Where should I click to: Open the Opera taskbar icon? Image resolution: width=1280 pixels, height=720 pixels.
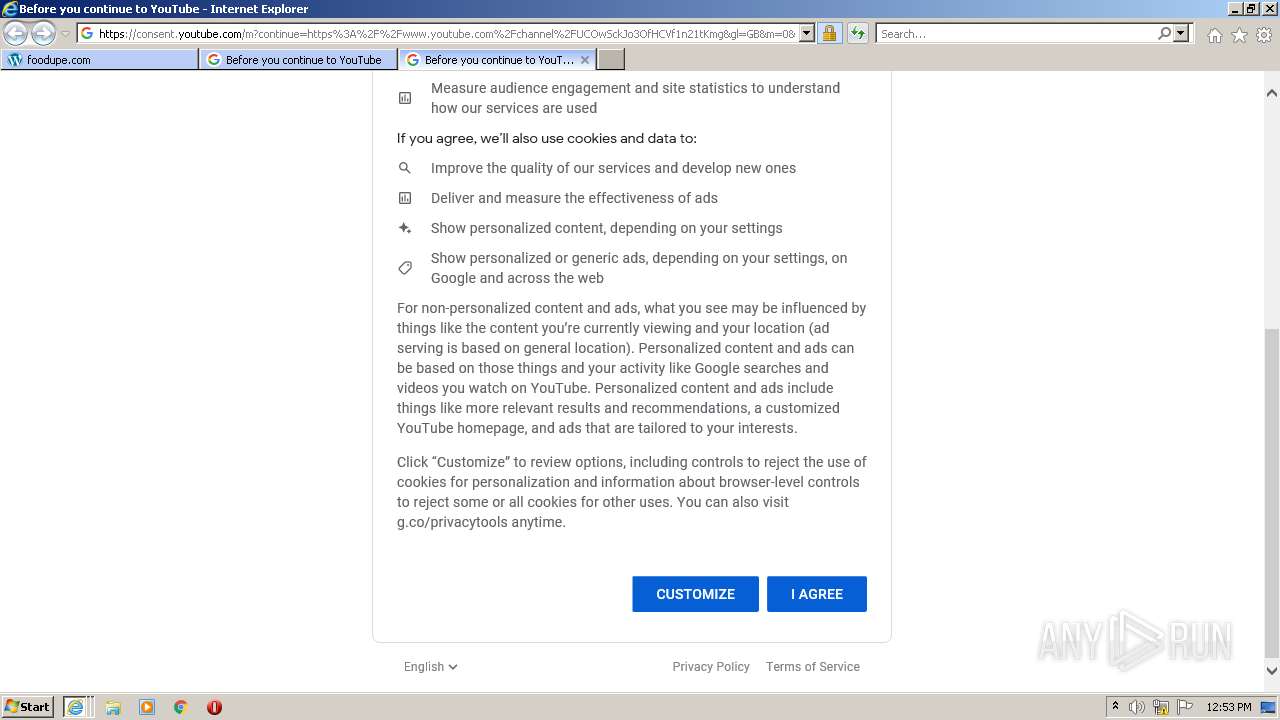tap(214, 707)
